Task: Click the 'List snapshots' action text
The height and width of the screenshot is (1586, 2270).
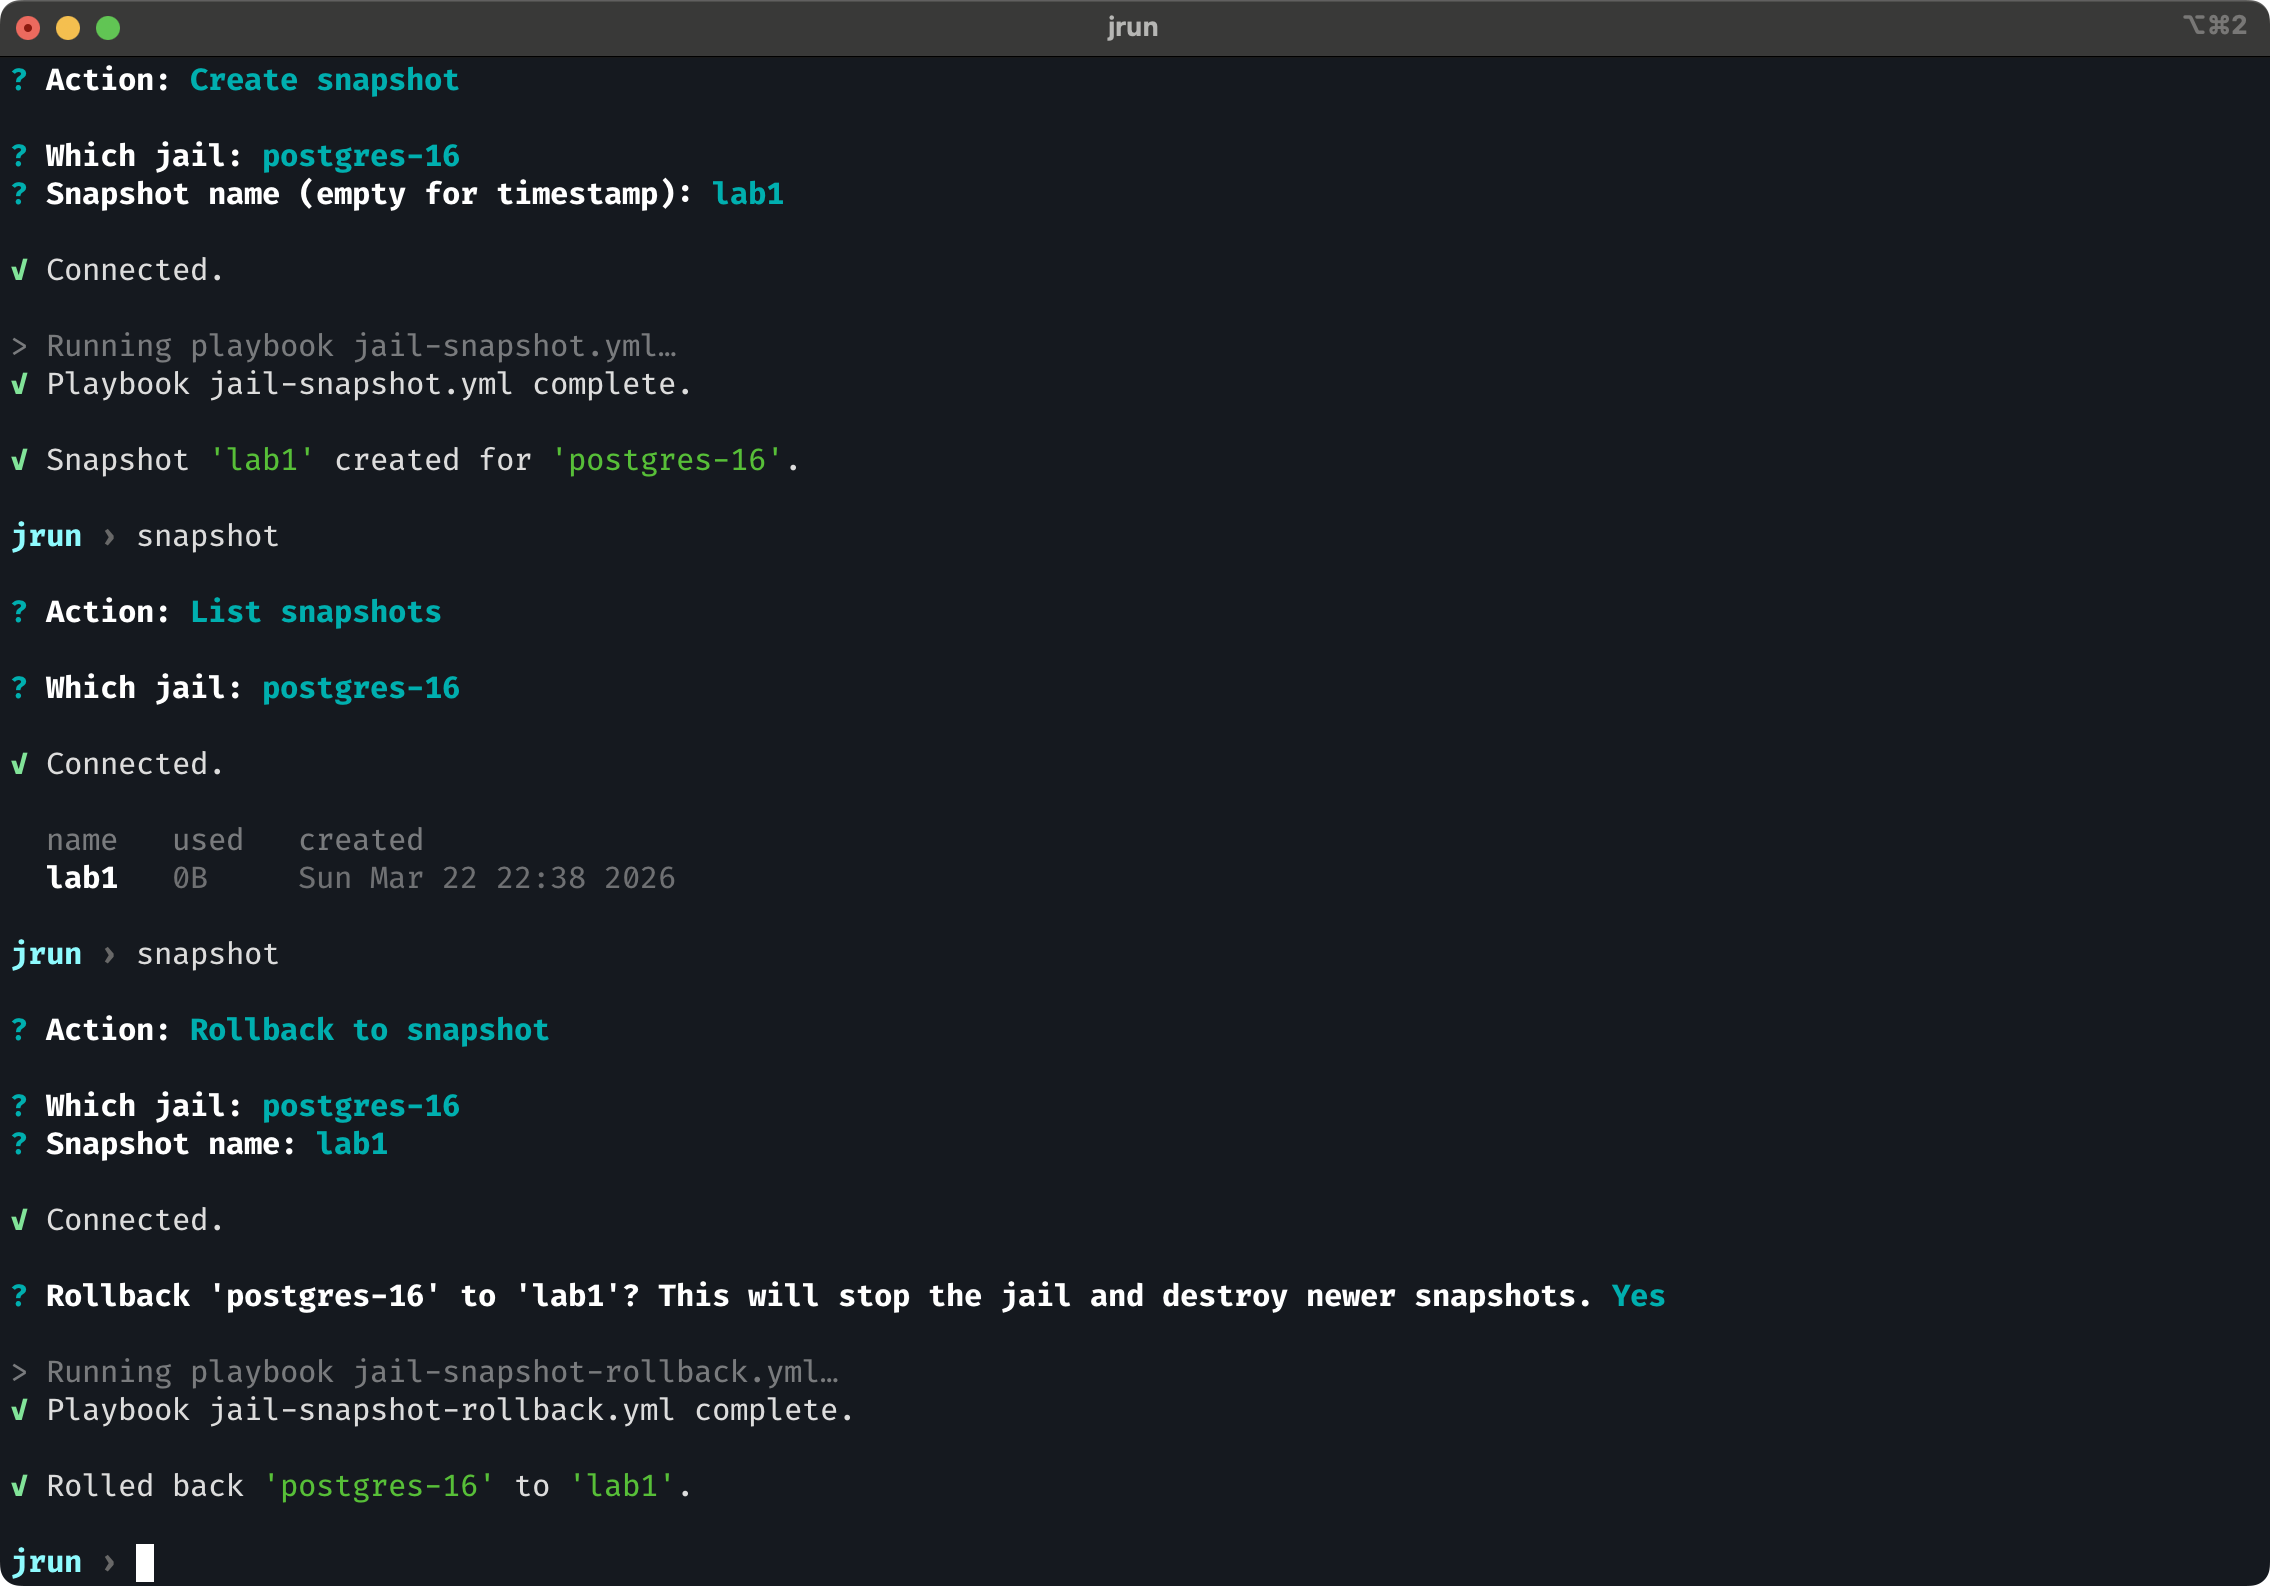Action: click(x=315, y=612)
